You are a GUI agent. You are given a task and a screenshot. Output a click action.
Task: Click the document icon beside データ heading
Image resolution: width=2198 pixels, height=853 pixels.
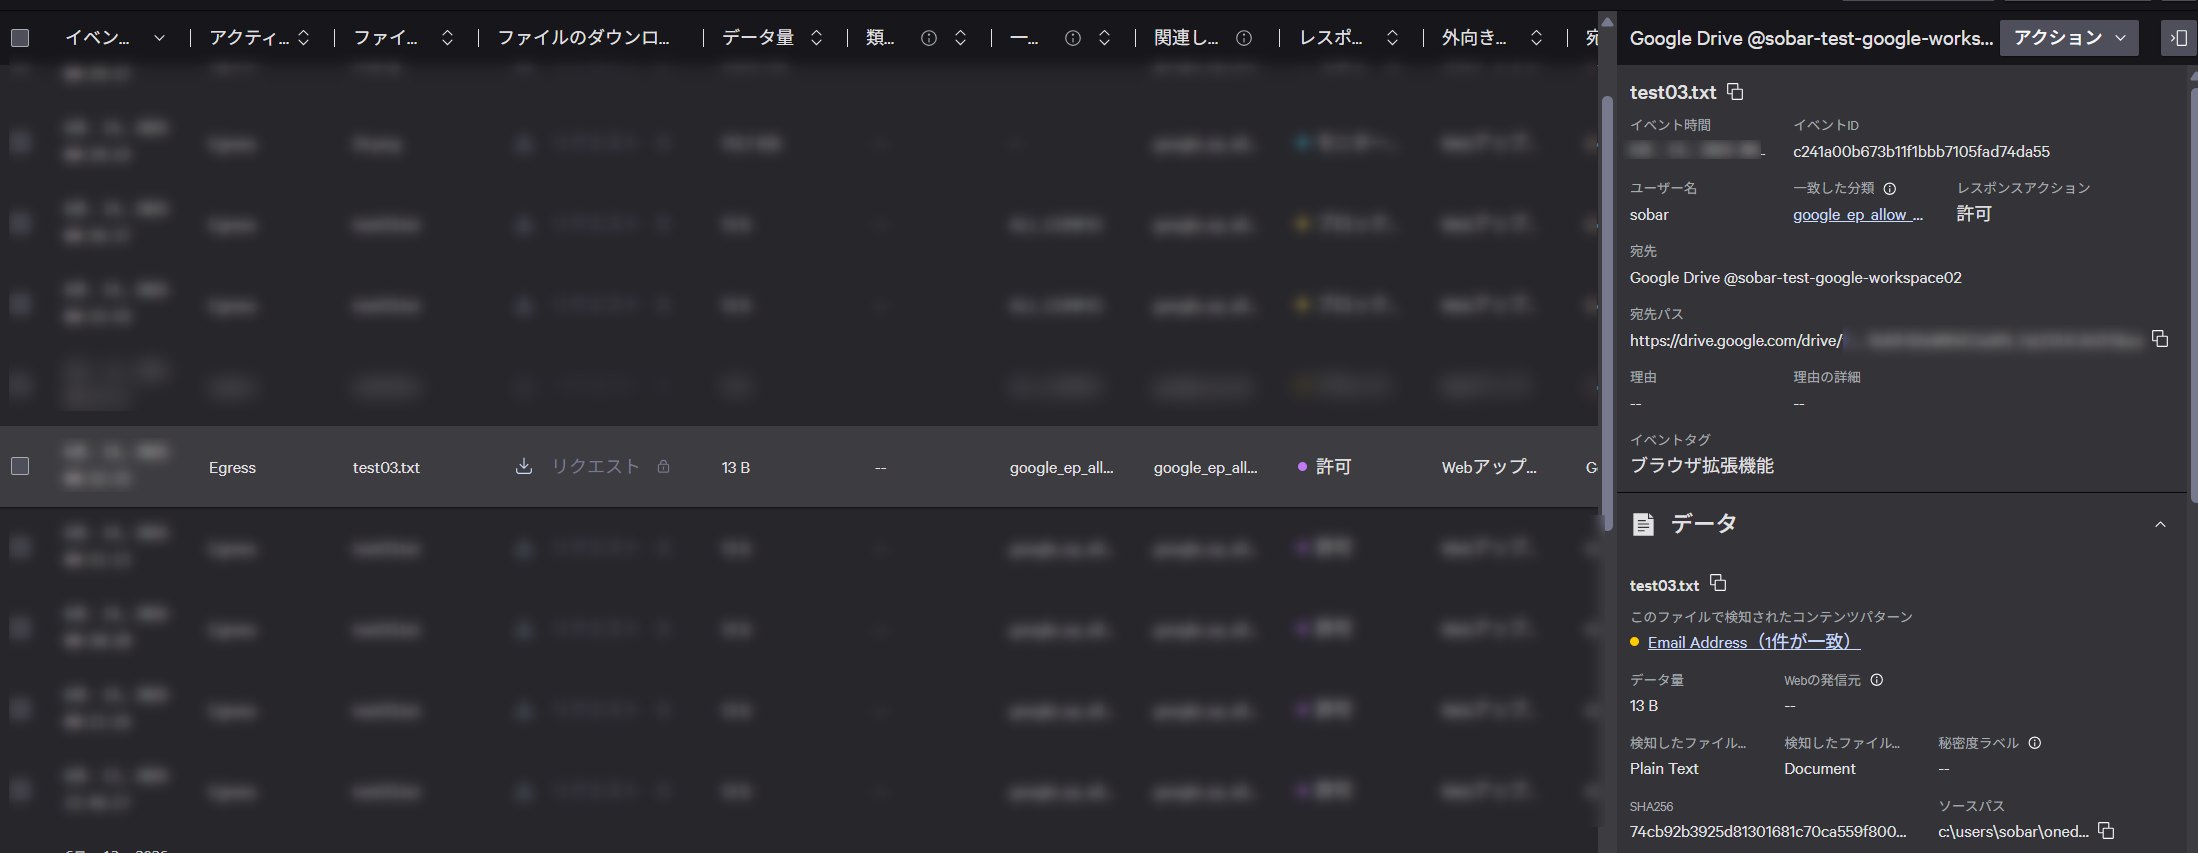1643,524
